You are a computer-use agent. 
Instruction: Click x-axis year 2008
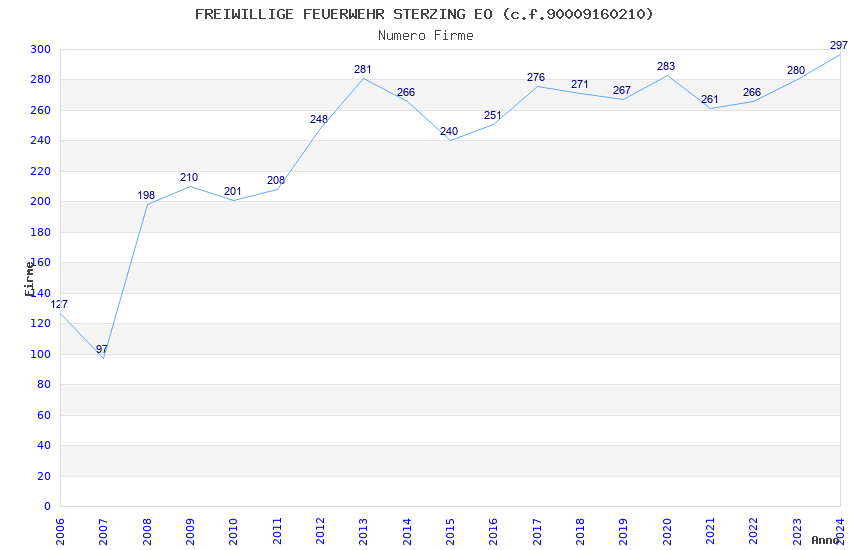click(x=147, y=532)
